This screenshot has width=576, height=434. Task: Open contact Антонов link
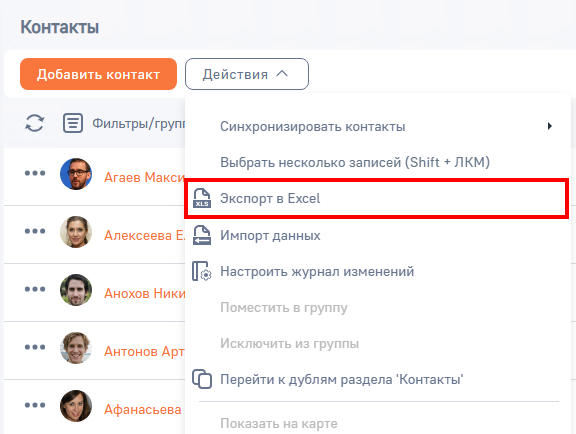click(144, 351)
